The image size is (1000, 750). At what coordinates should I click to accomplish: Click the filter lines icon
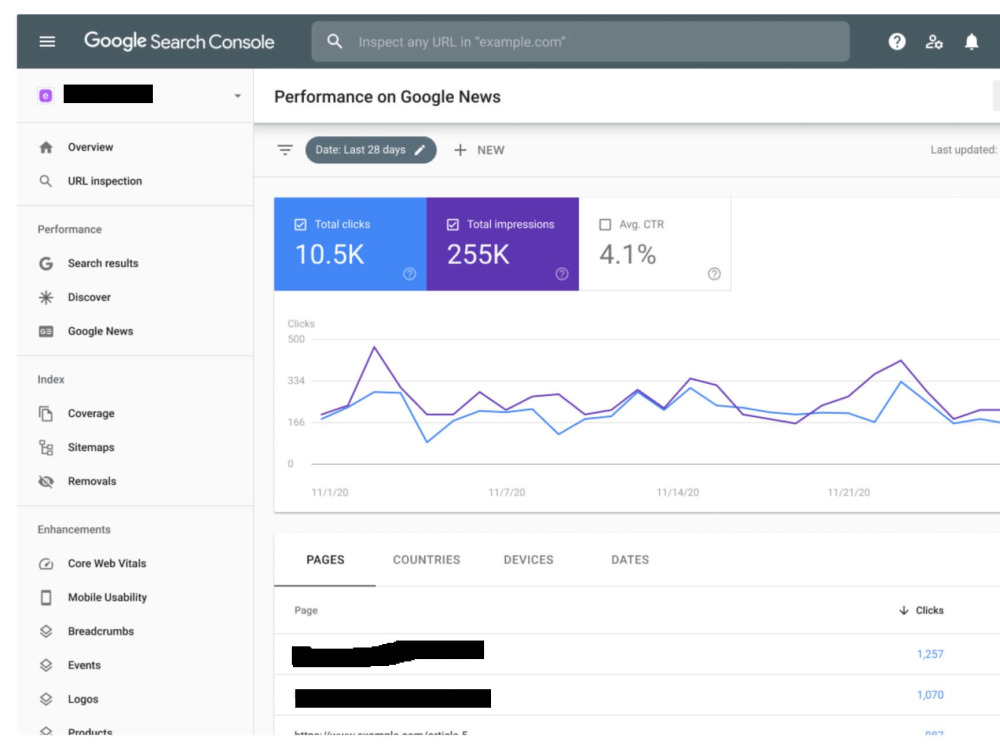285,150
